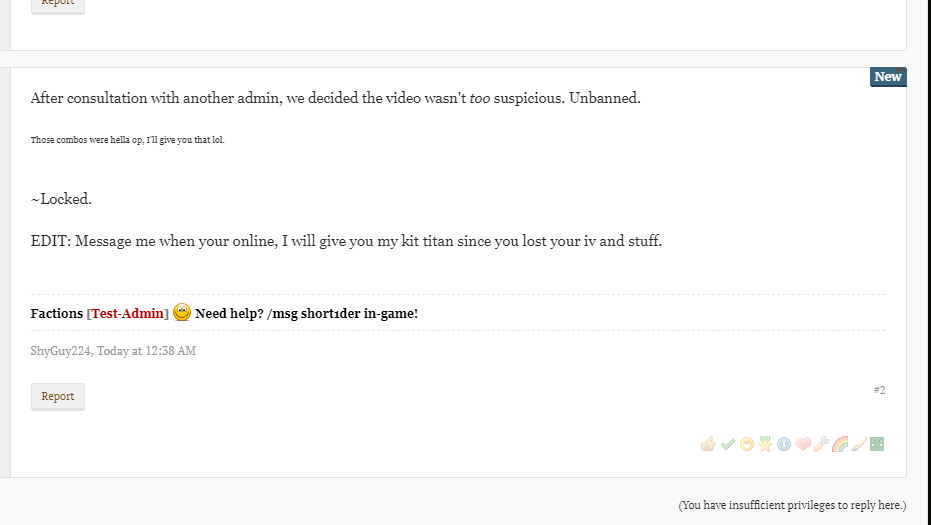The image size is (931, 525).
Task: Click the green creeper face rating icon
Action: coord(877,444)
